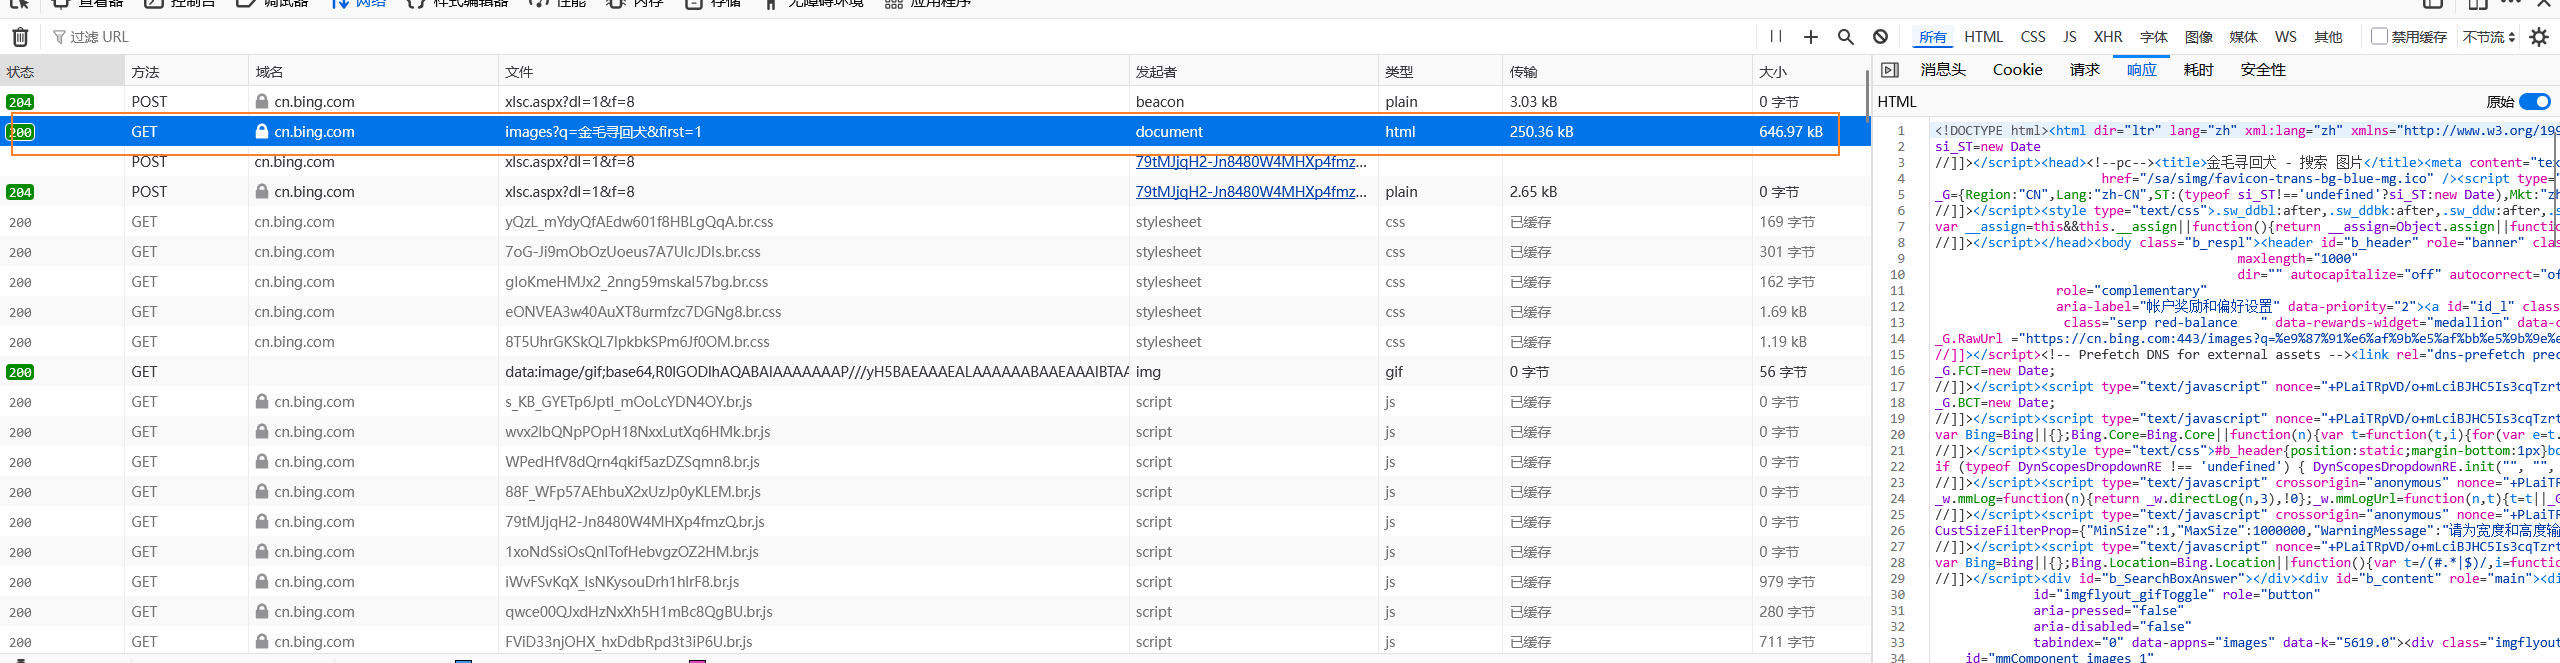Select eONVEA3w40AuXT8urmfzc7DGNg8.br.css request

(x=935, y=312)
